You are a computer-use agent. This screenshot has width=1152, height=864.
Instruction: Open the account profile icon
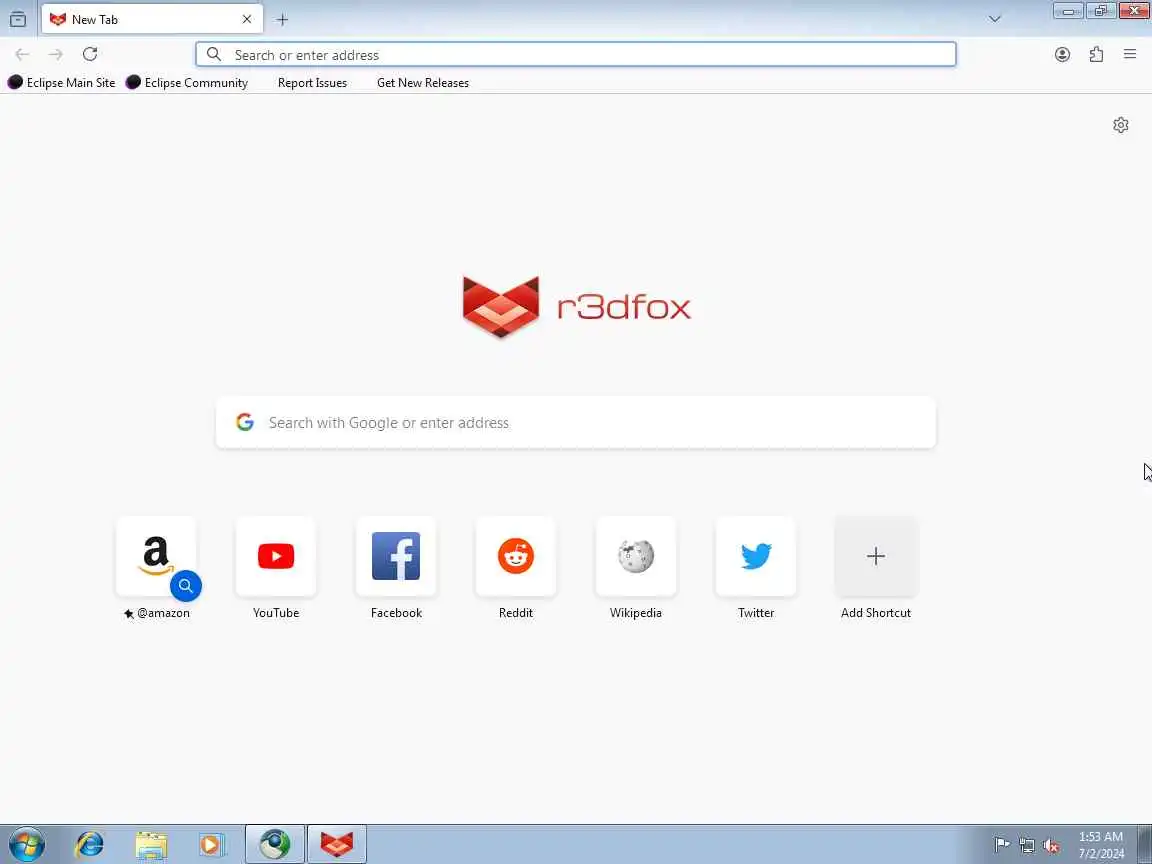[1062, 54]
